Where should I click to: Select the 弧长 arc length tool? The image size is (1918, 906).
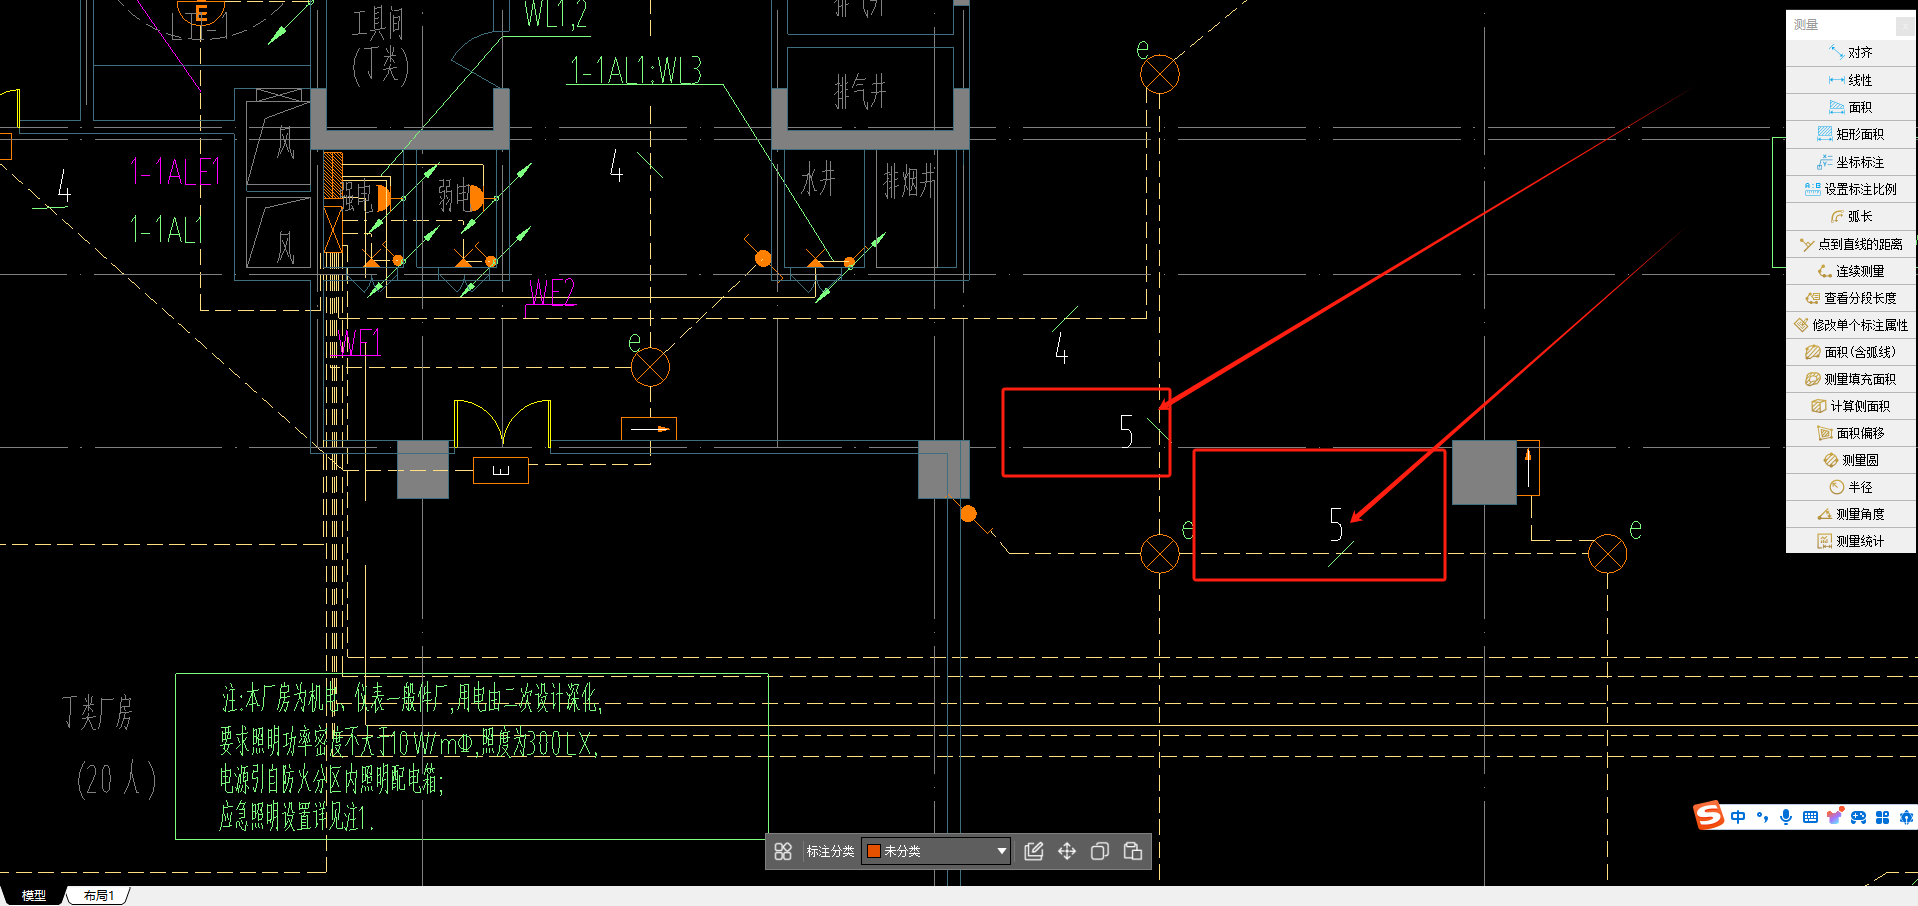coord(1850,216)
